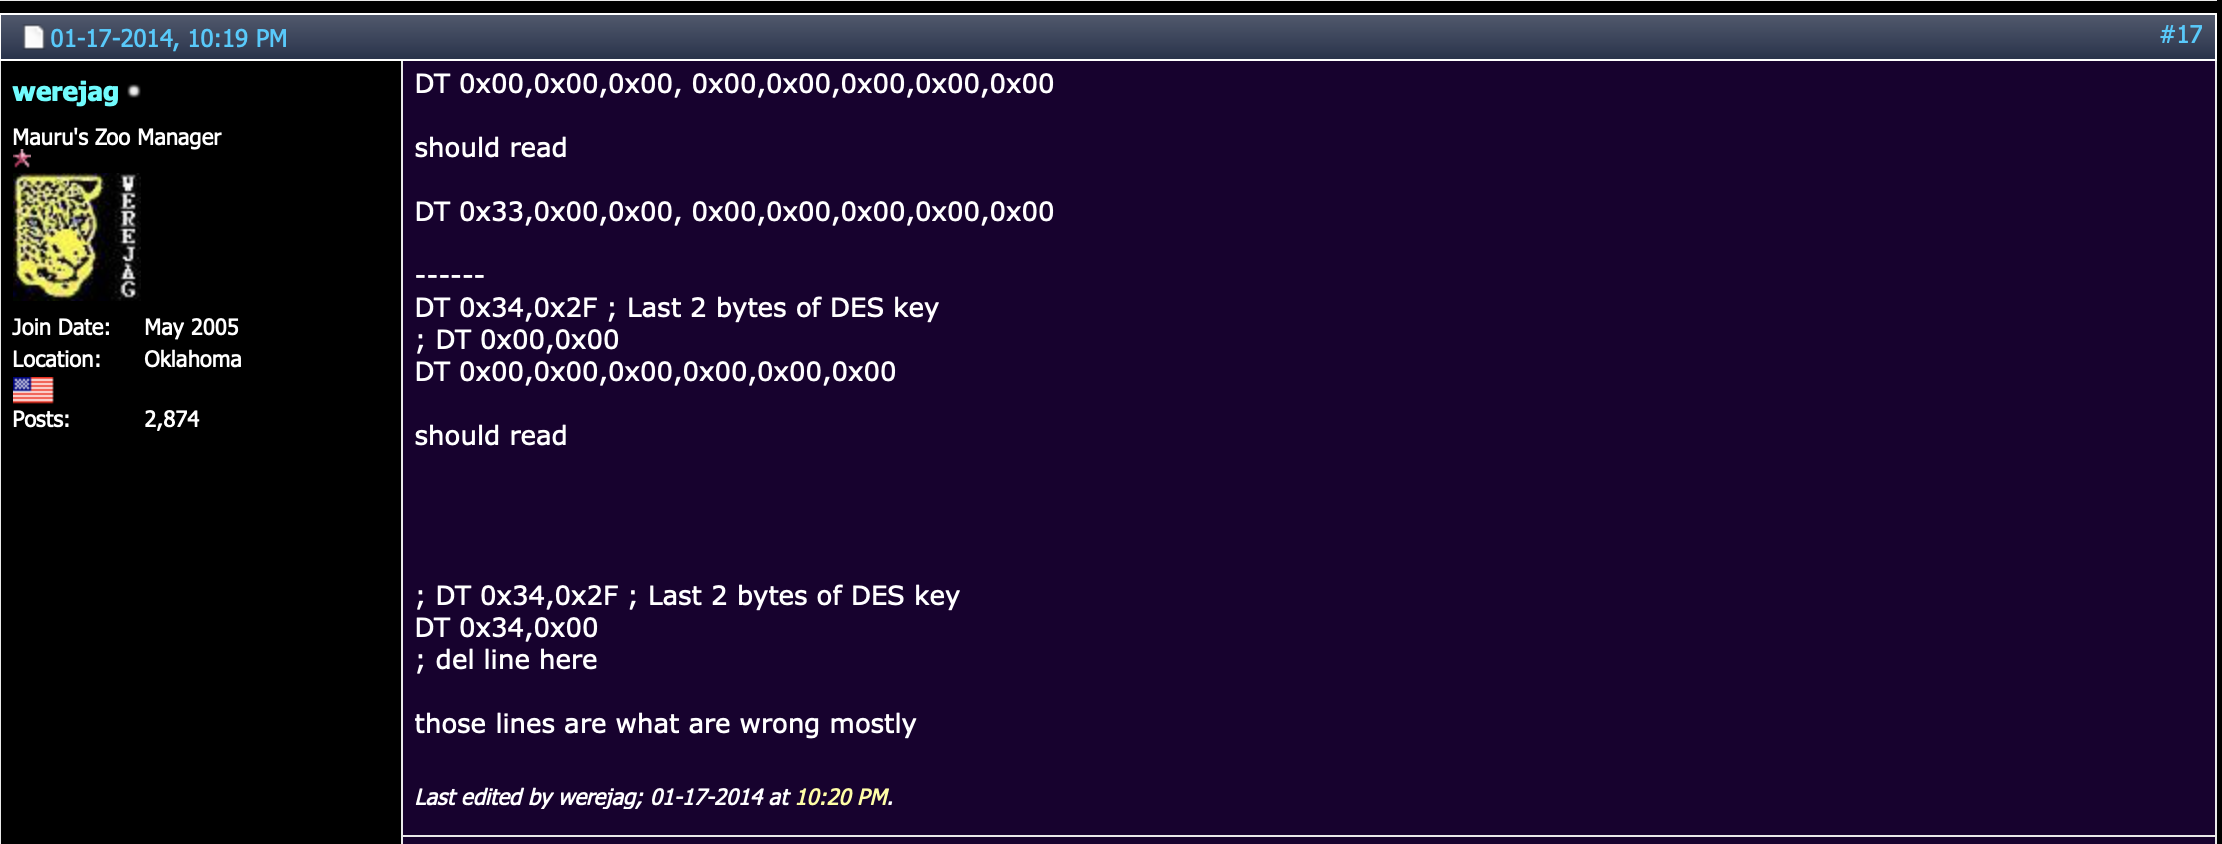The image size is (2222, 844).
Task: Open the #17 post permalink
Action: (x=2180, y=35)
